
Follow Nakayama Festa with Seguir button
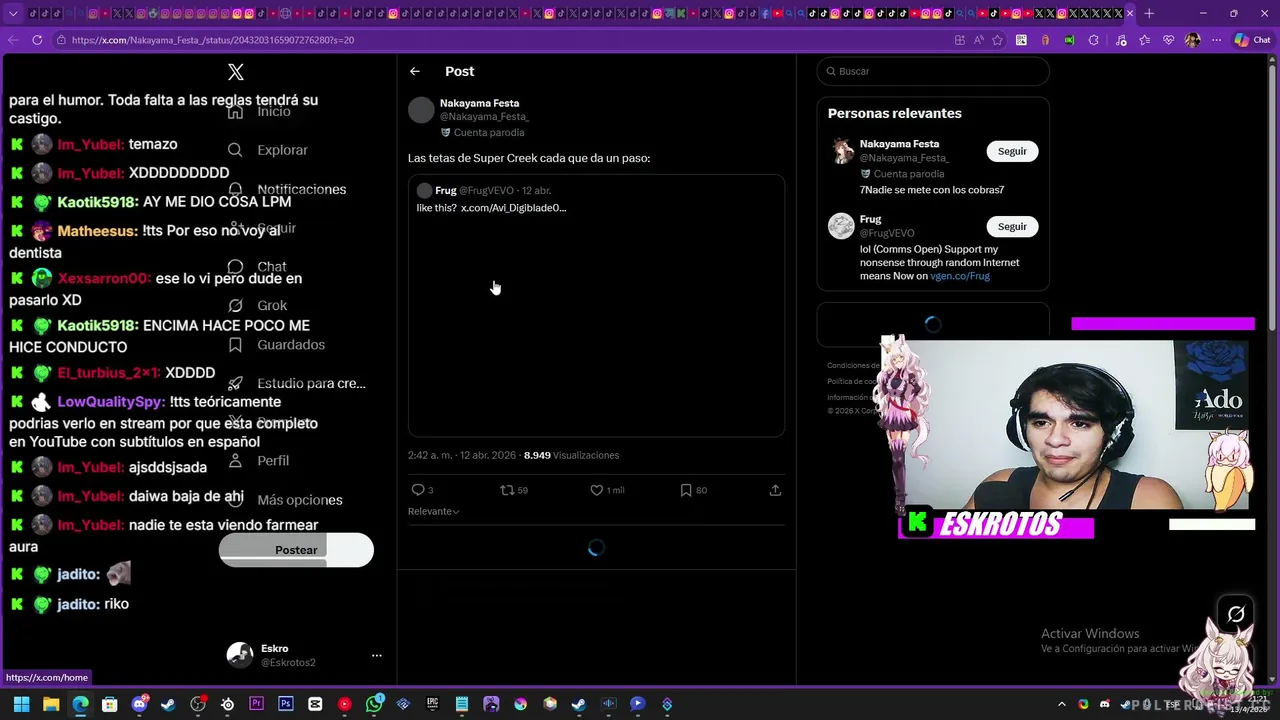click(1012, 151)
